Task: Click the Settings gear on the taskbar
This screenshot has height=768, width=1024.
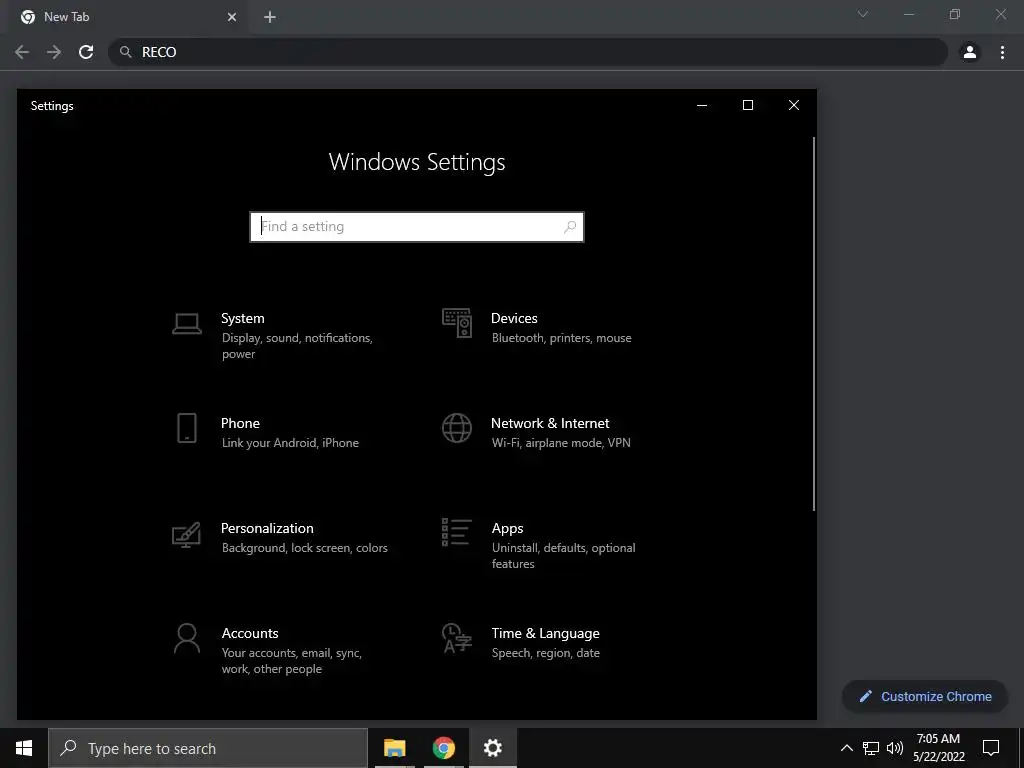Action: click(492, 748)
